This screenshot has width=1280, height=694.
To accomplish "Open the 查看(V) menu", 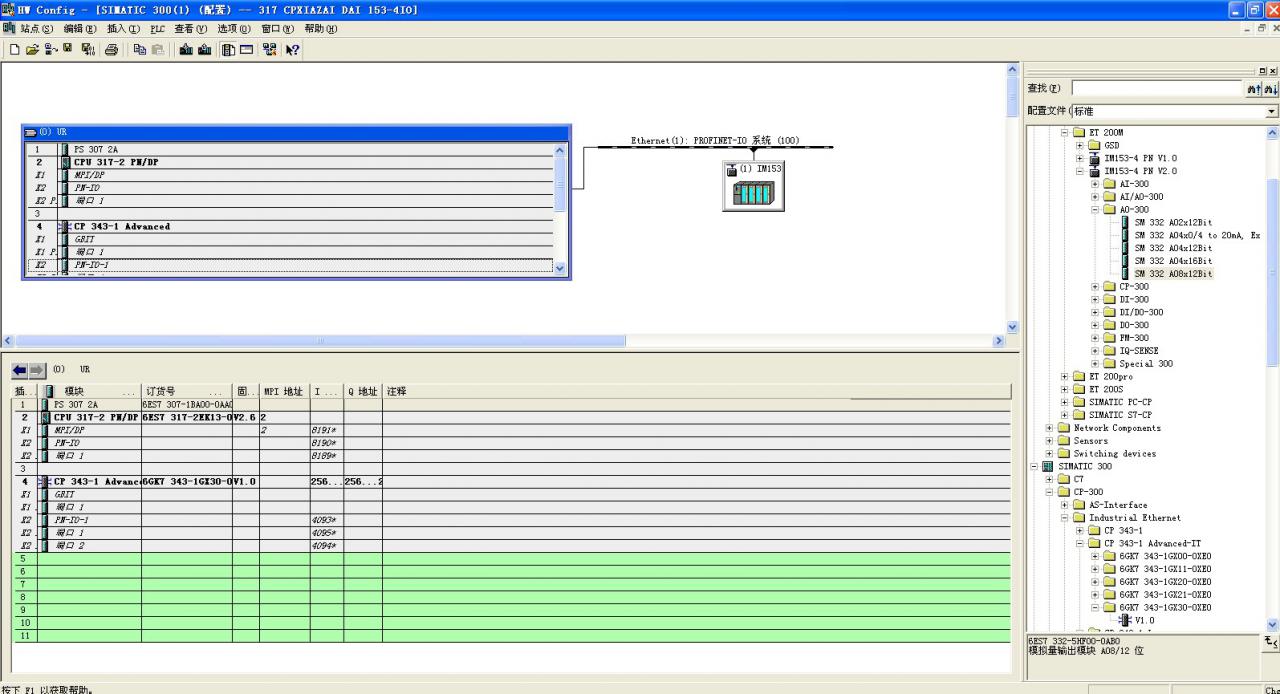I will click(192, 28).
